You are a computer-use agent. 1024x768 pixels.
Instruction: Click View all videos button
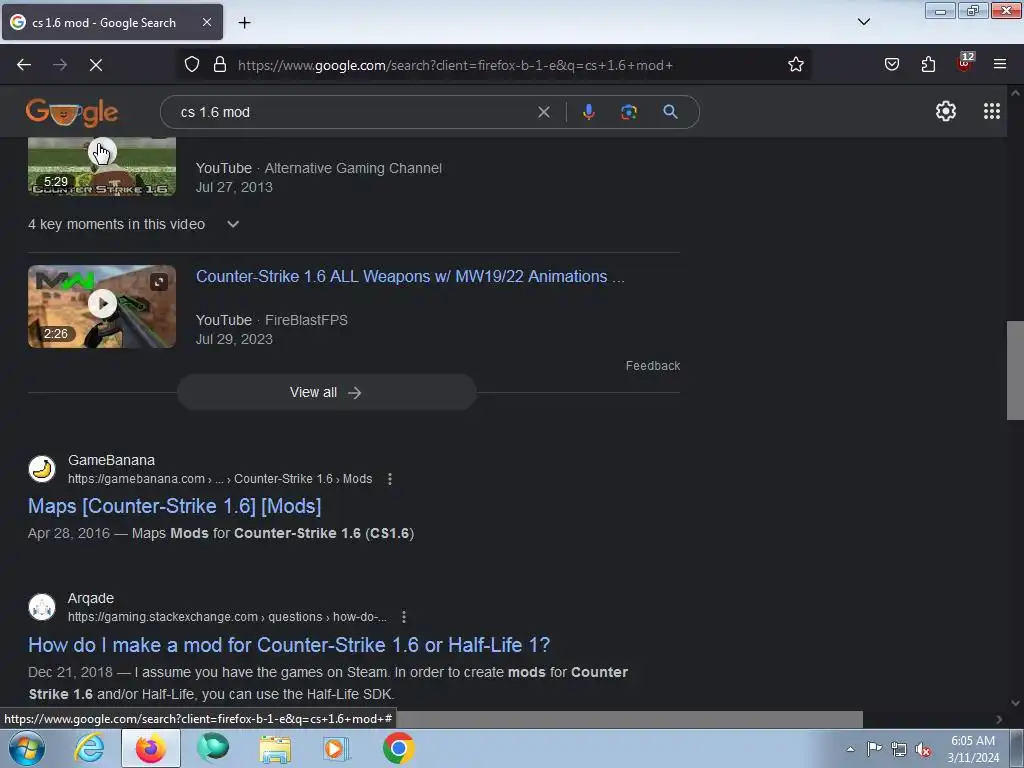(327, 392)
